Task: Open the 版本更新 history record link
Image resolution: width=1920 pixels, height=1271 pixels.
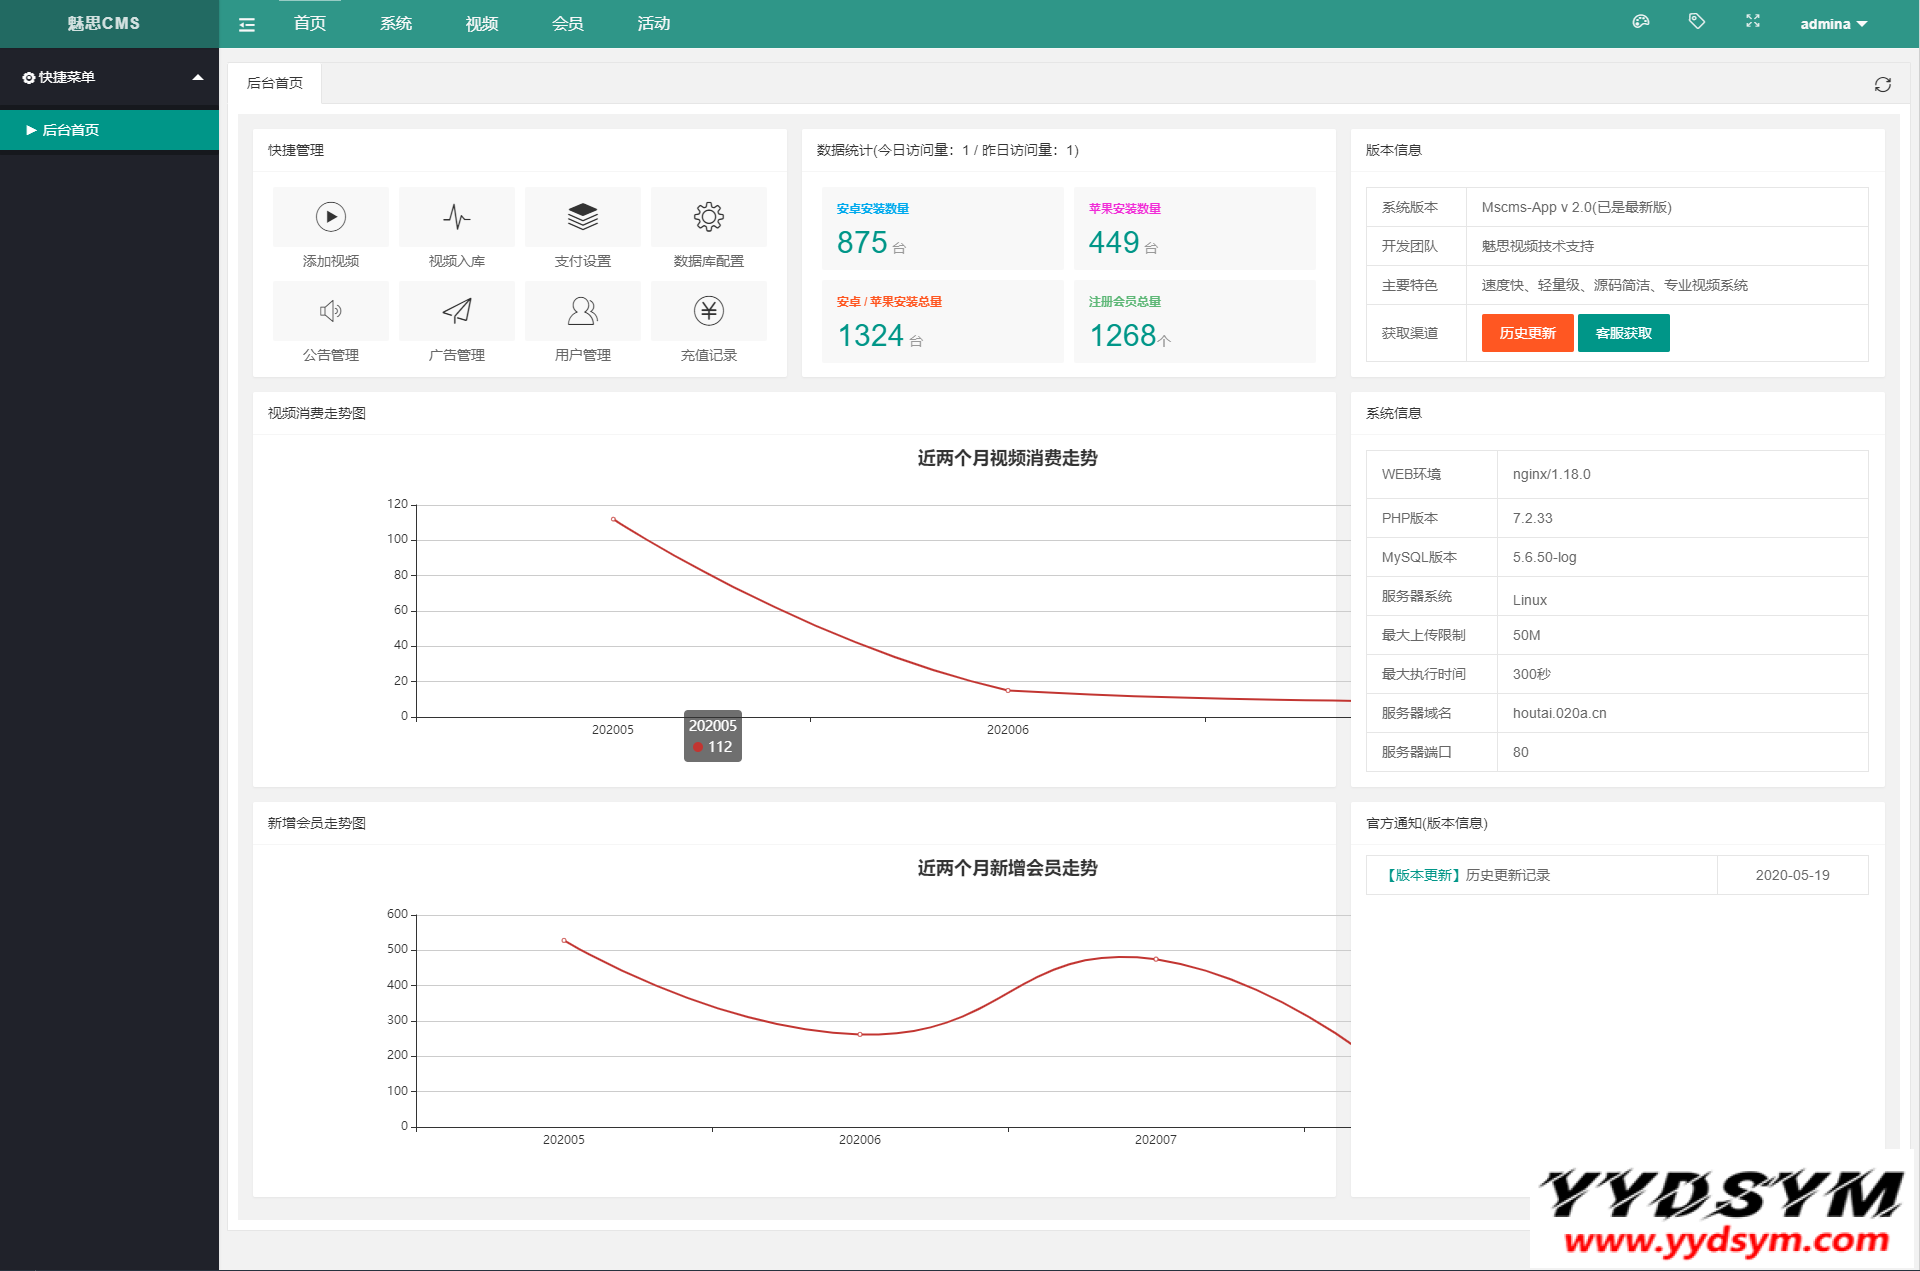Action: (x=1468, y=875)
